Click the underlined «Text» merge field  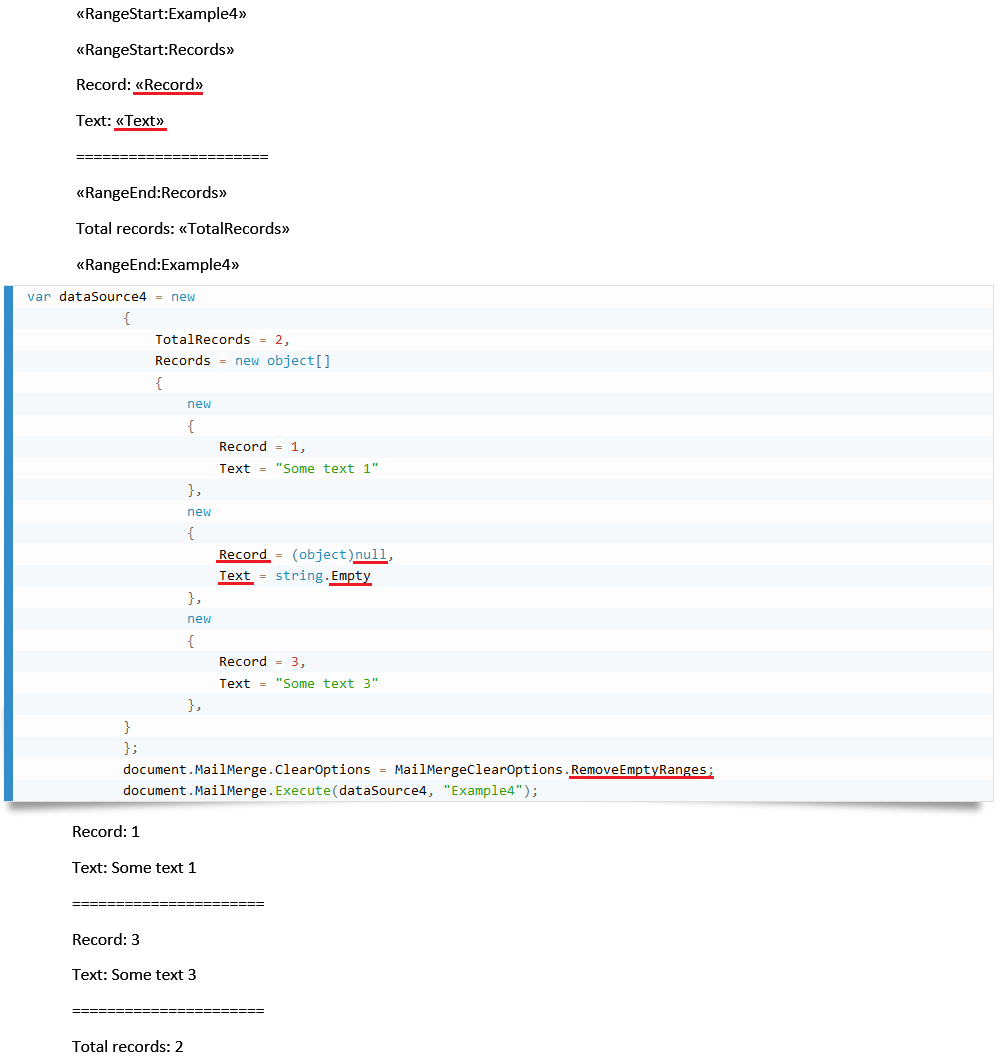click(139, 120)
